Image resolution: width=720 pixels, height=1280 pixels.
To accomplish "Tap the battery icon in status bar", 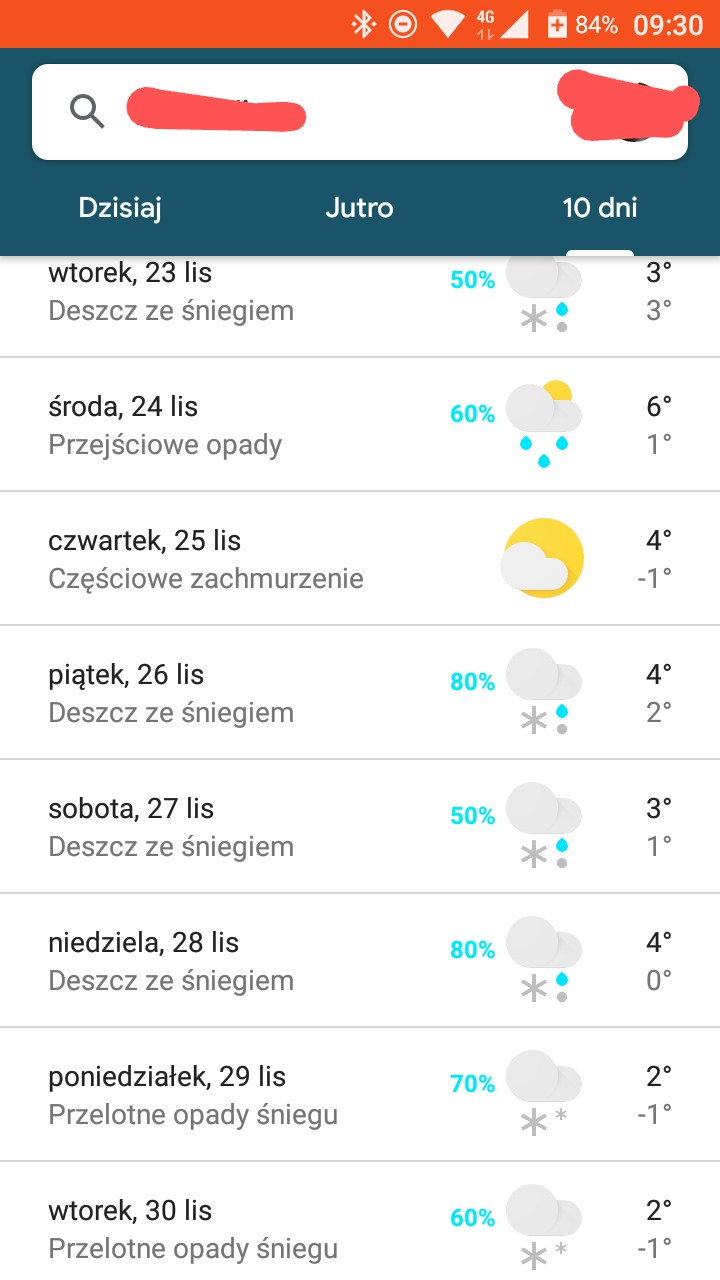I will (557, 24).
